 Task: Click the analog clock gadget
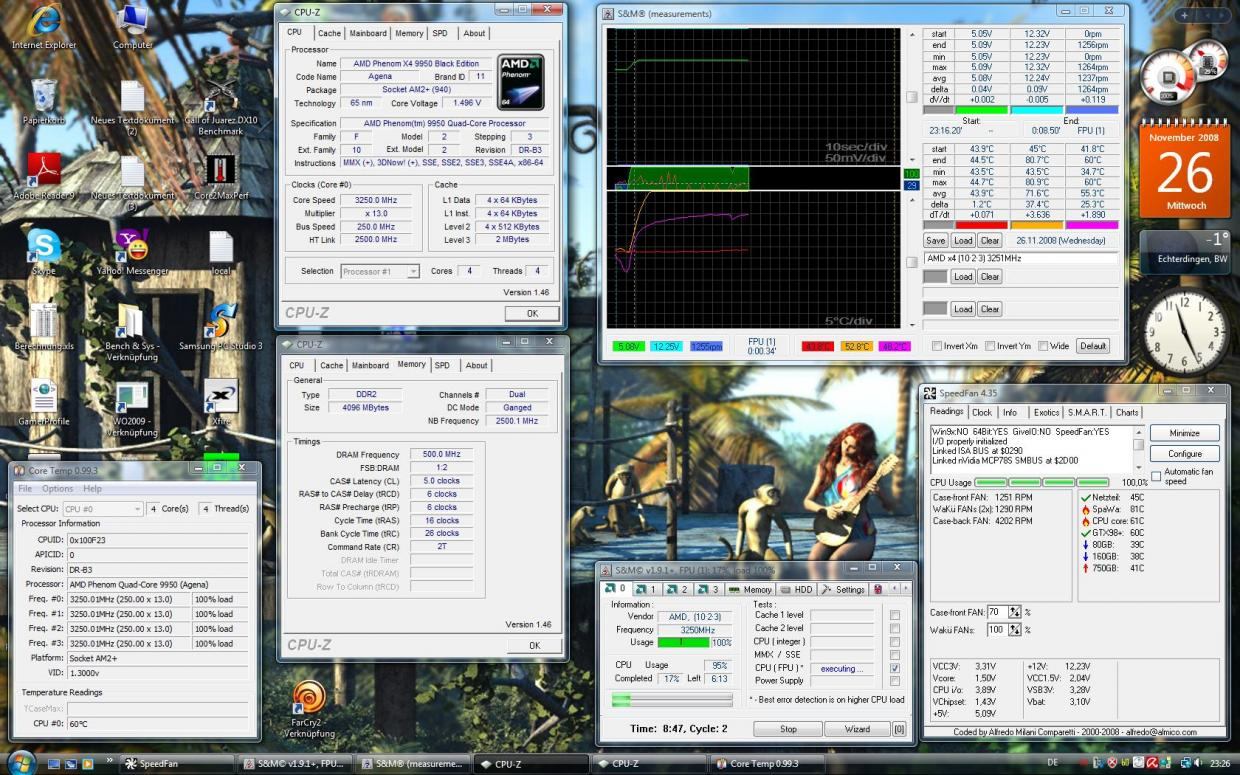click(x=1184, y=334)
